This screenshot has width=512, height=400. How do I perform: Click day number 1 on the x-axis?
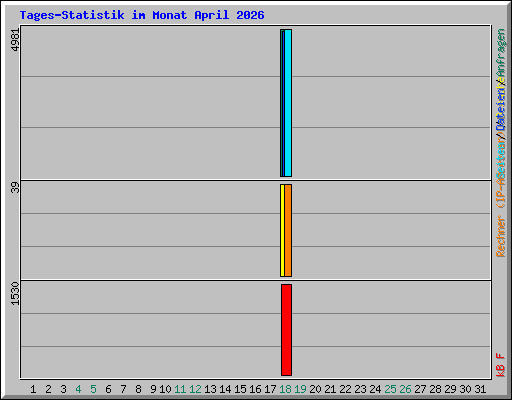33,389
